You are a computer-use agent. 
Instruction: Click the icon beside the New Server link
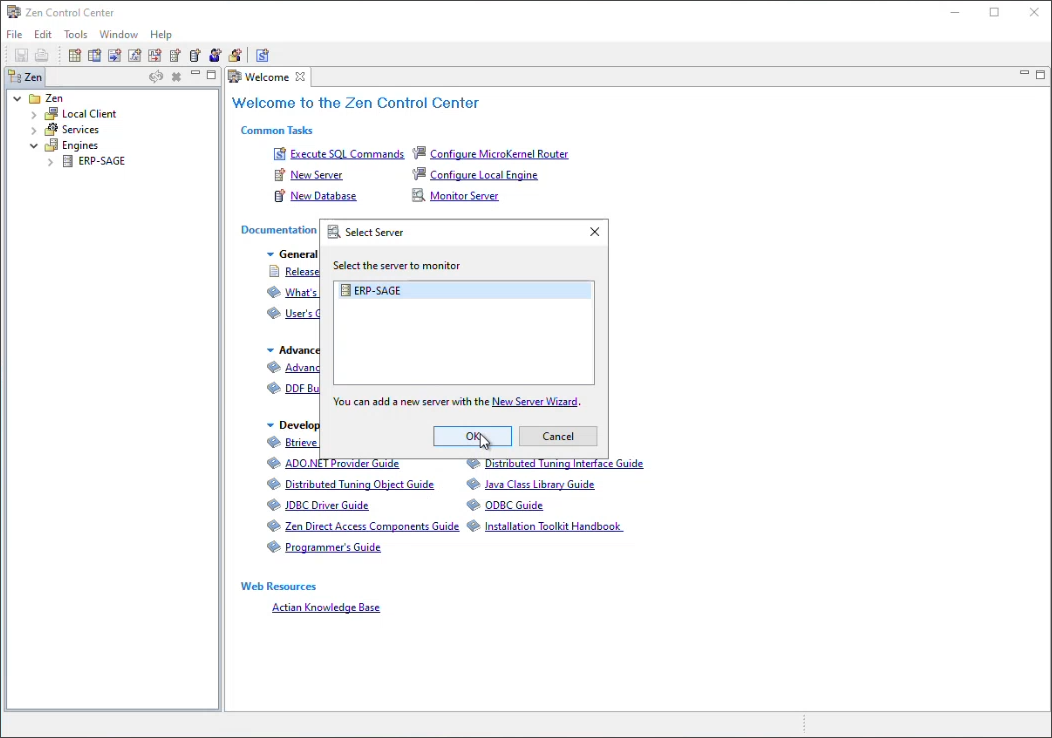click(280, 175)
